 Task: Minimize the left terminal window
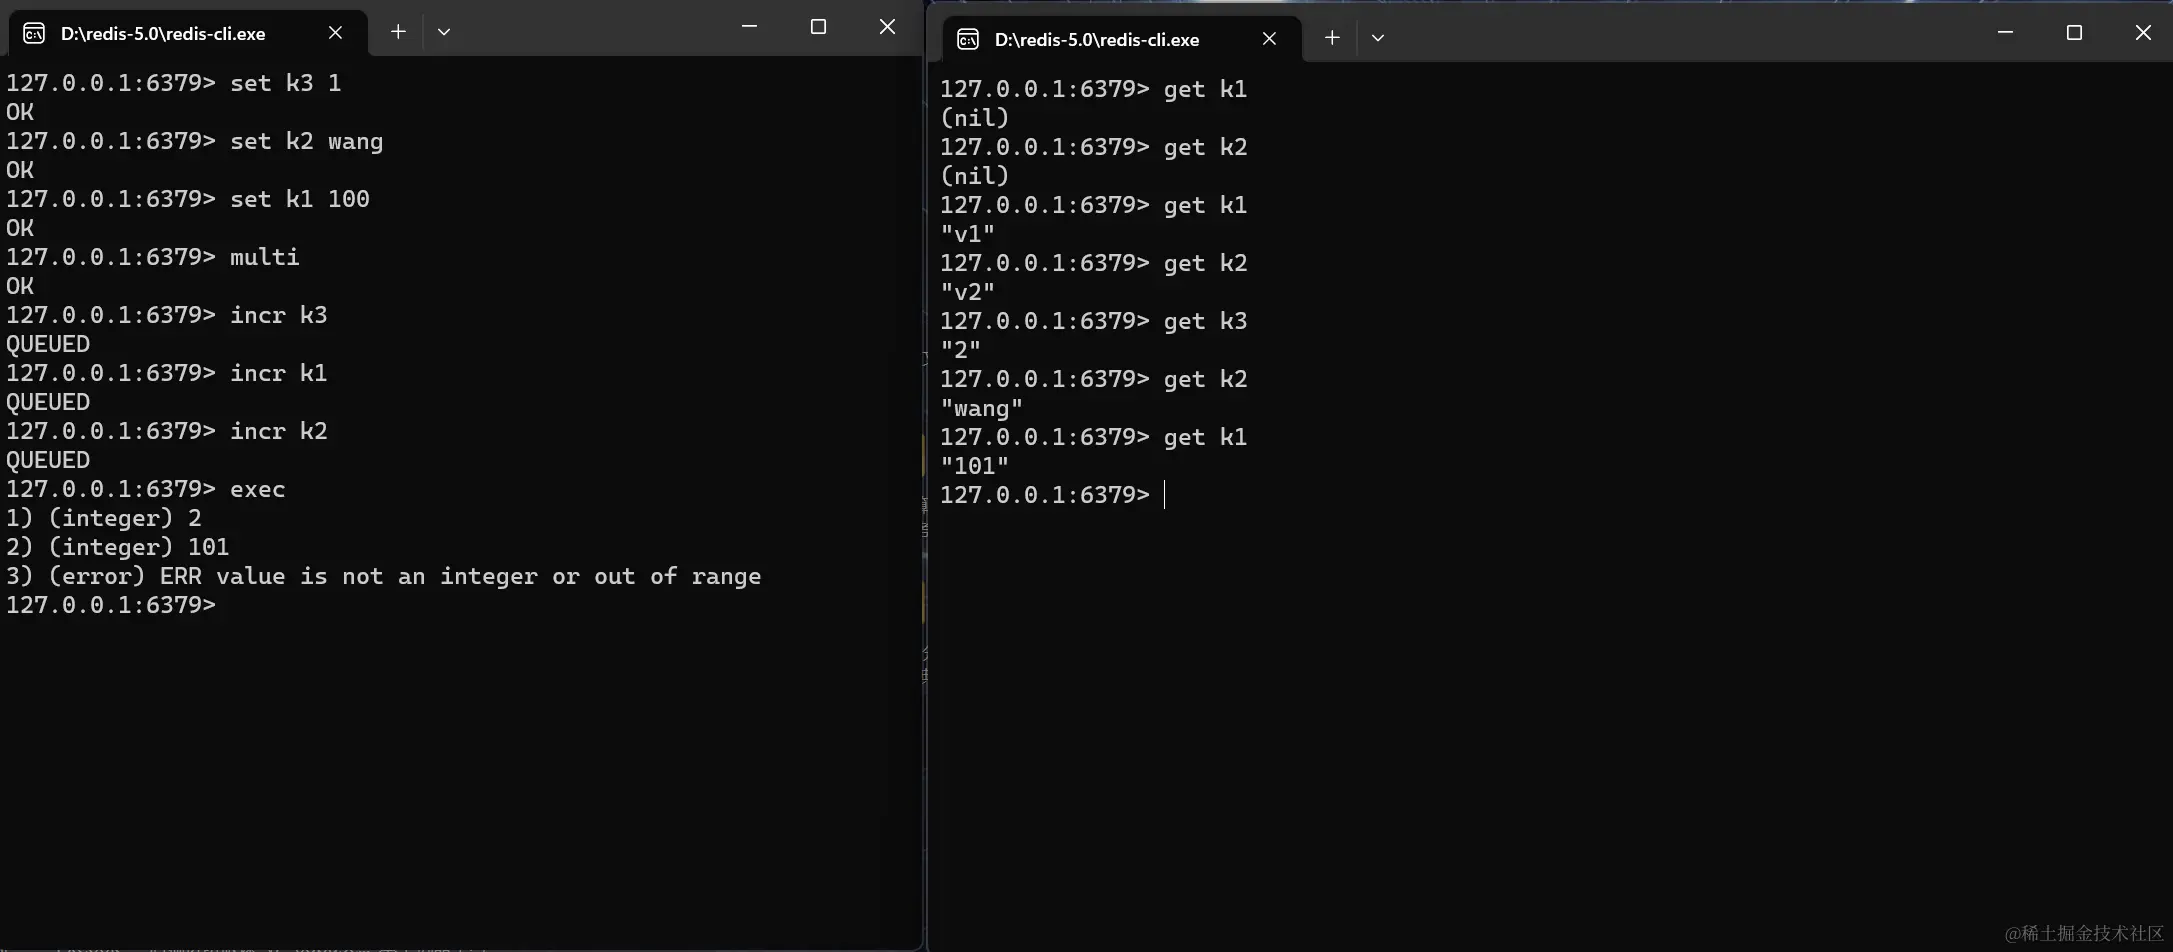tap(749, 27)
